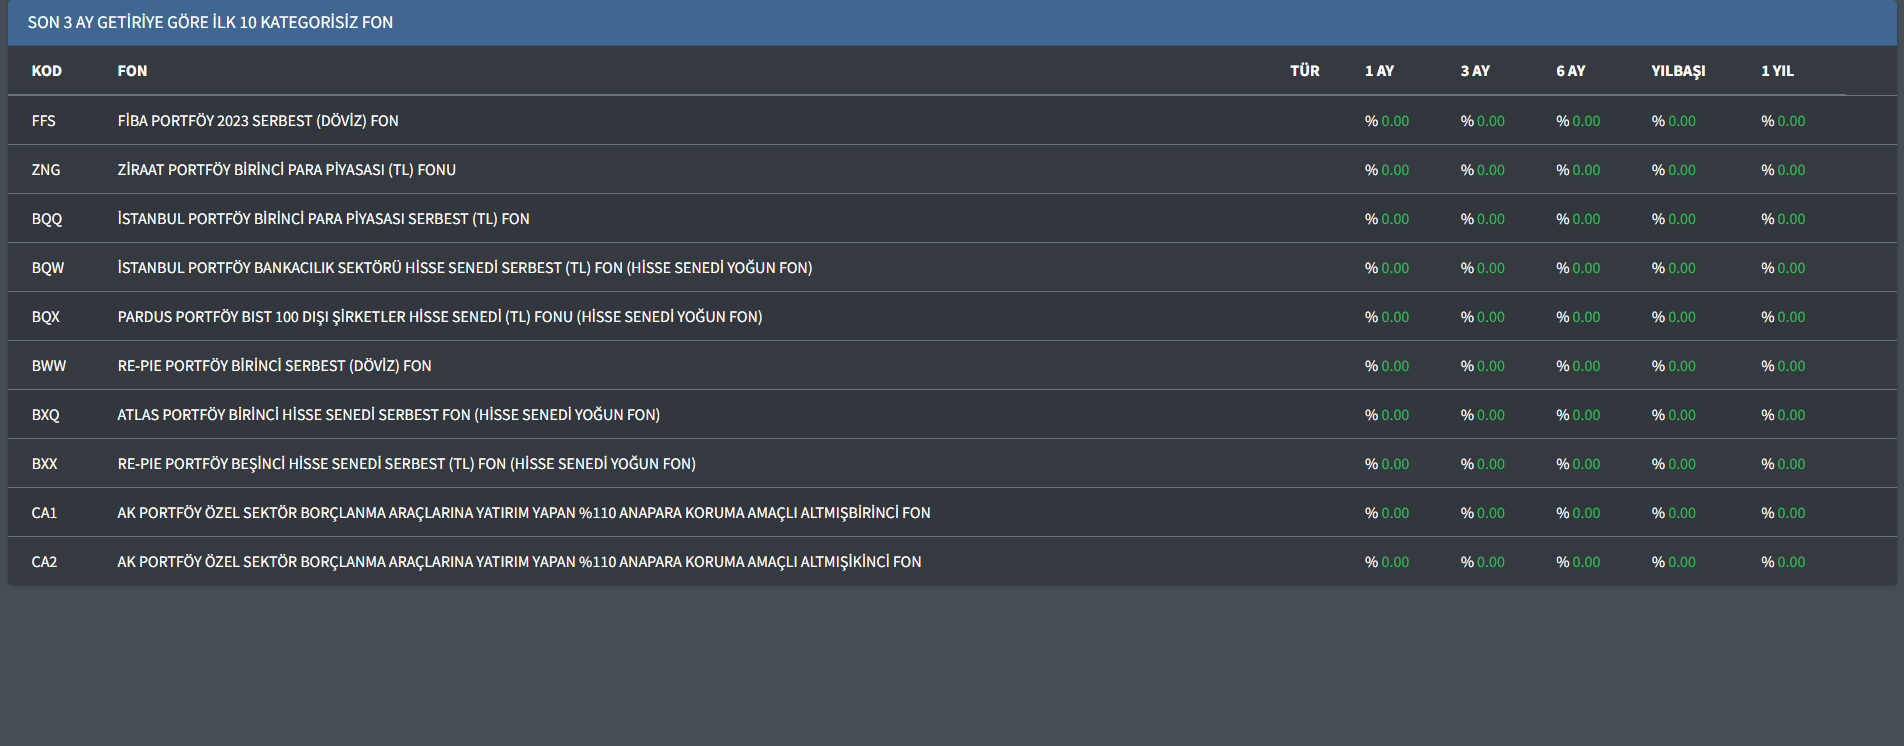Select RE-PIE Portföy Birinci Serbest (Döviz) Fon
1904x746 pixels.
point(274,366)
